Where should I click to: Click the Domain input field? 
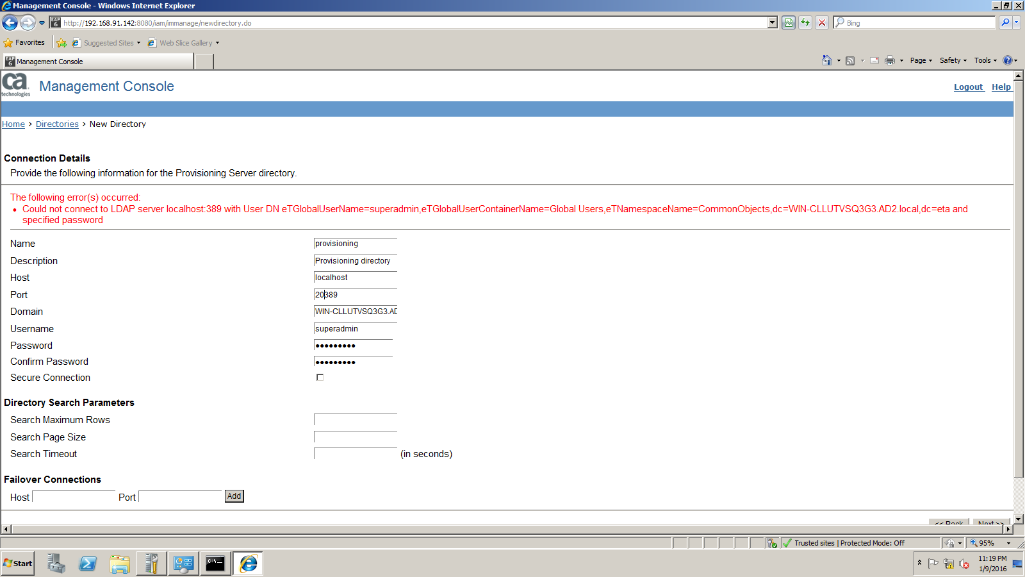coord(355,312)
